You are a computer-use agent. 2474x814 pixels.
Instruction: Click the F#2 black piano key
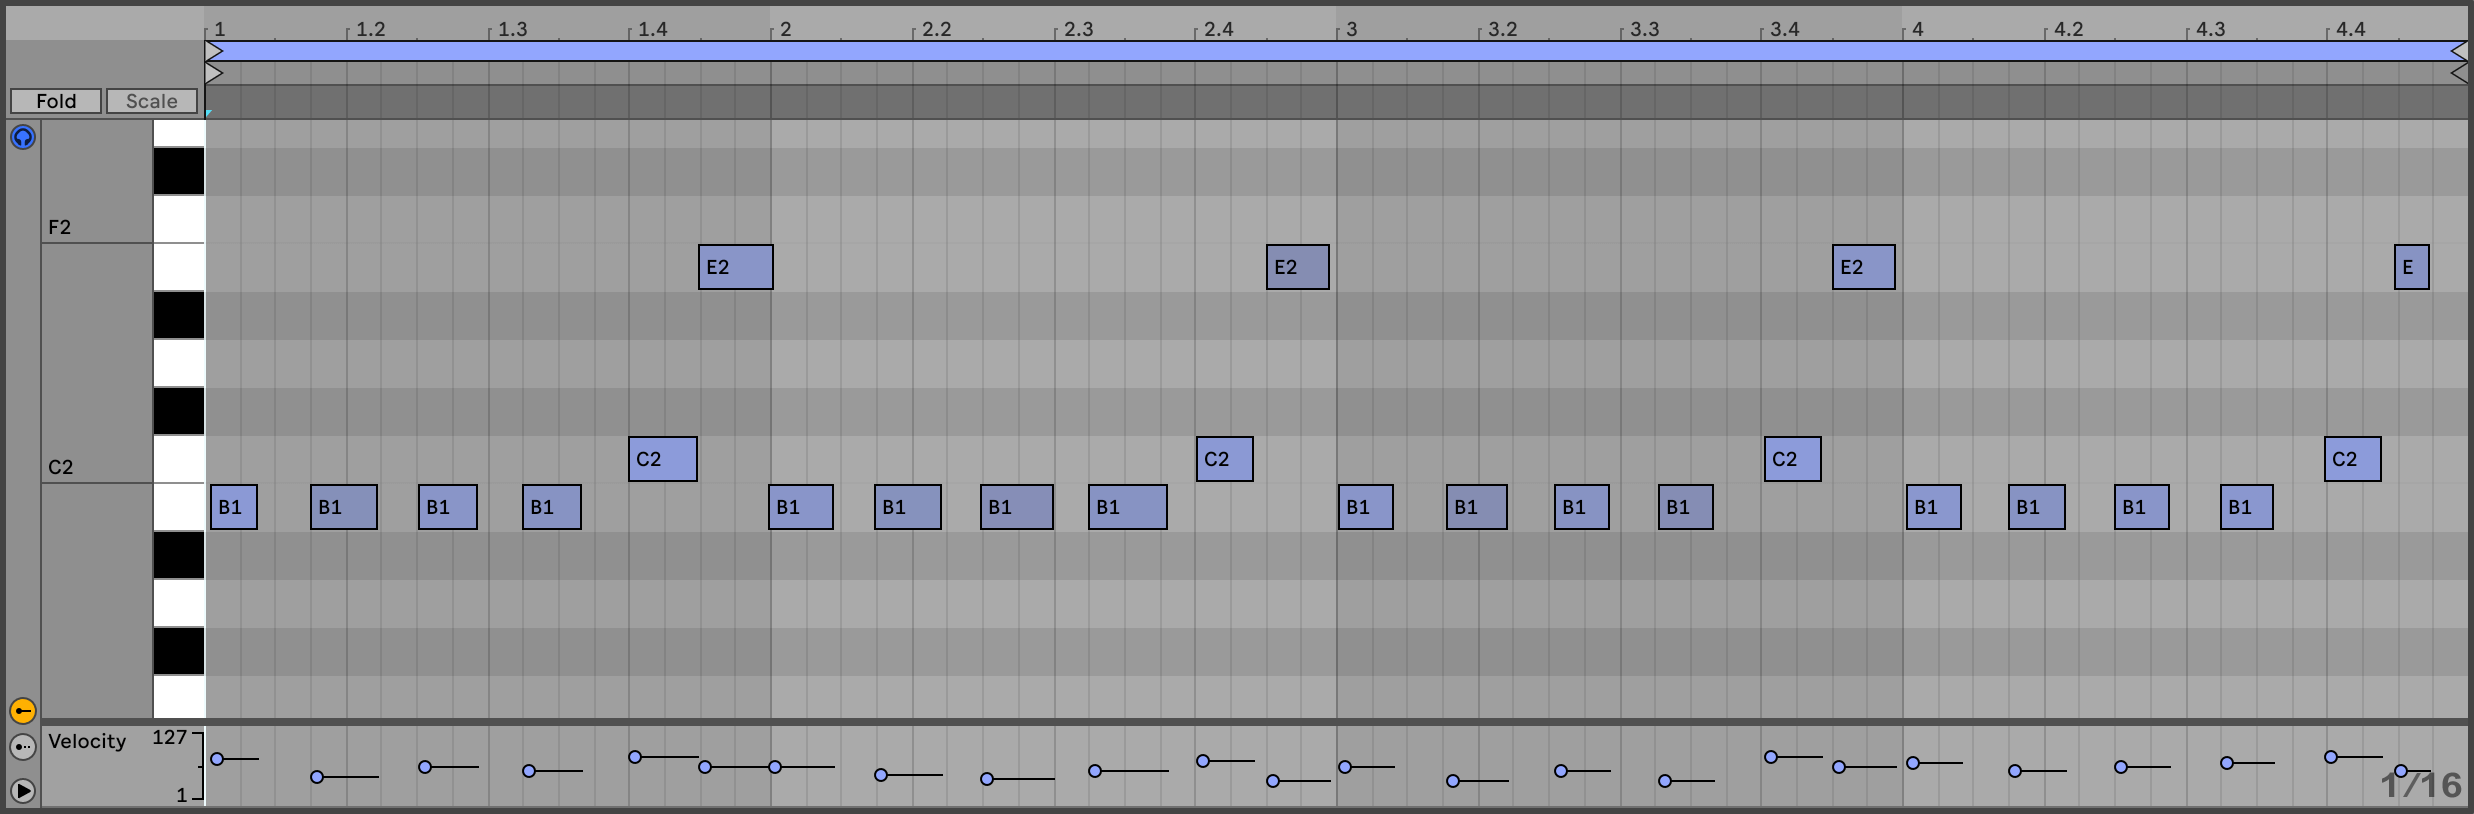[179, 171]
